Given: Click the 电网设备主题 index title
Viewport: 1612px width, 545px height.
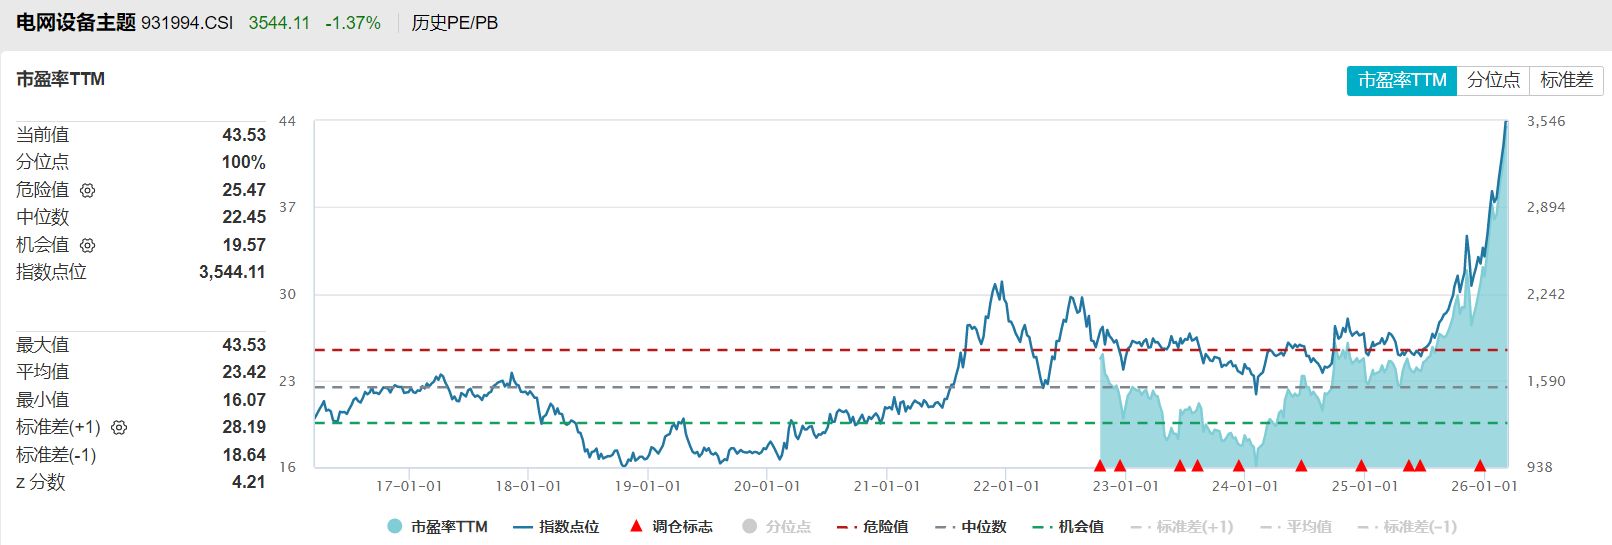Looking at the screenshot, I should coord(76,23).
